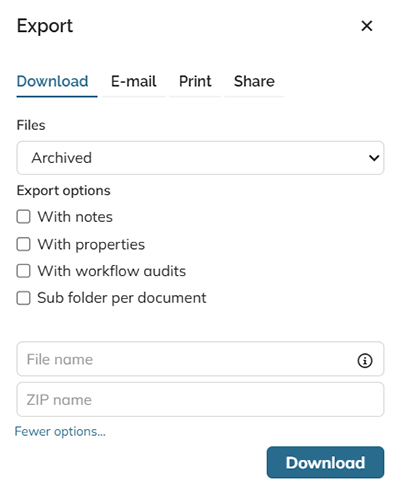Focus the File name input field
400x484 pixels.
coord(200,359)
